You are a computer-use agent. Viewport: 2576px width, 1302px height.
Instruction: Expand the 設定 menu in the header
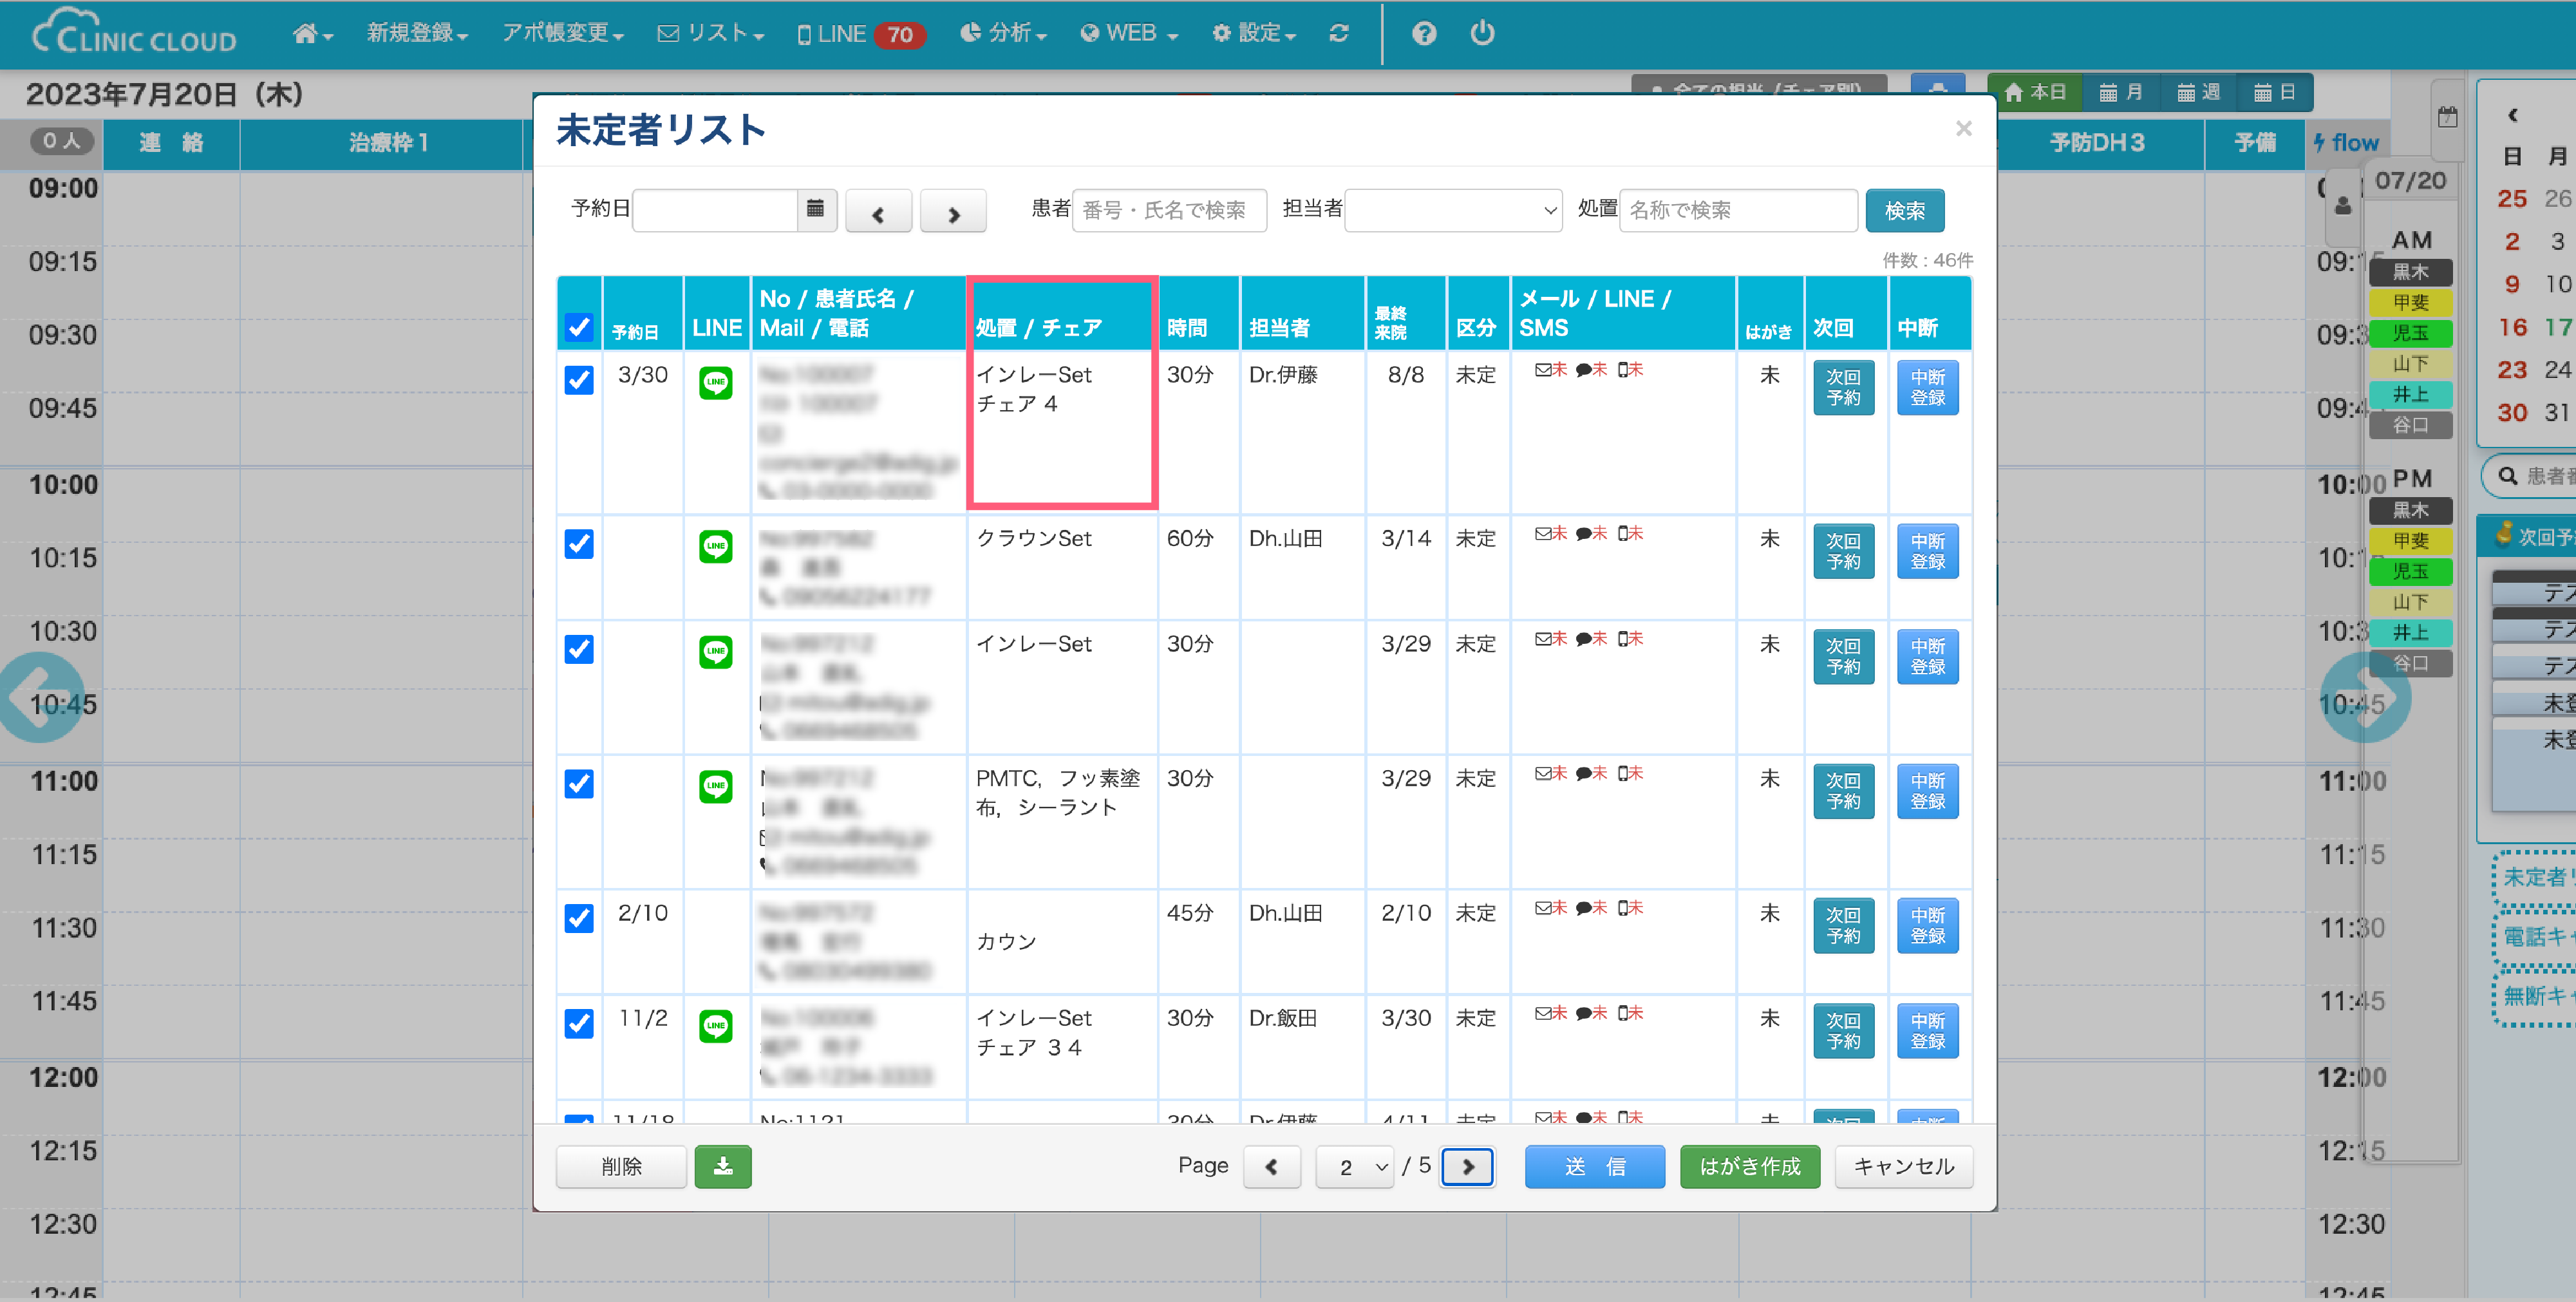1254,33
